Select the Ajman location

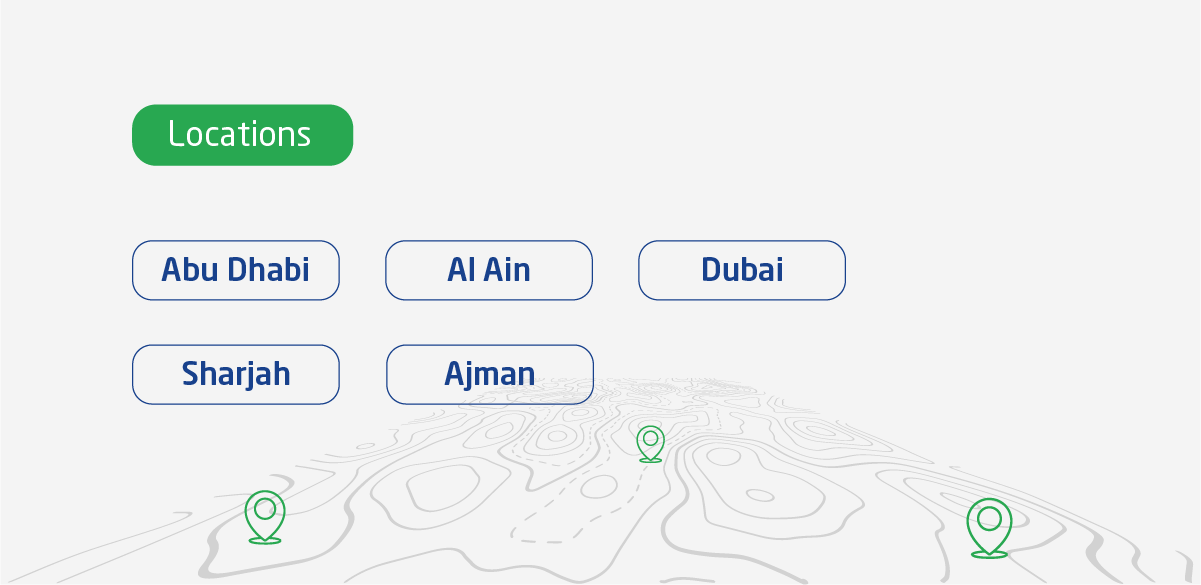coord(490,374)
